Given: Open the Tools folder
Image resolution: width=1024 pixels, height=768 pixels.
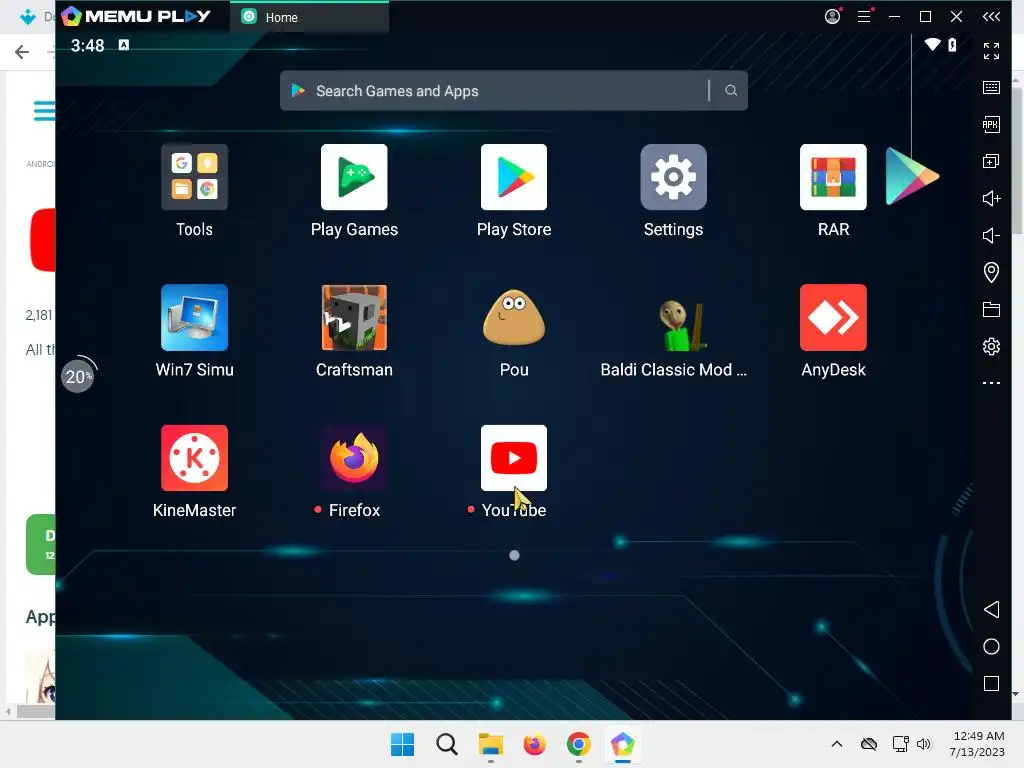Looking at the screenshot, I should click(194, 177).
